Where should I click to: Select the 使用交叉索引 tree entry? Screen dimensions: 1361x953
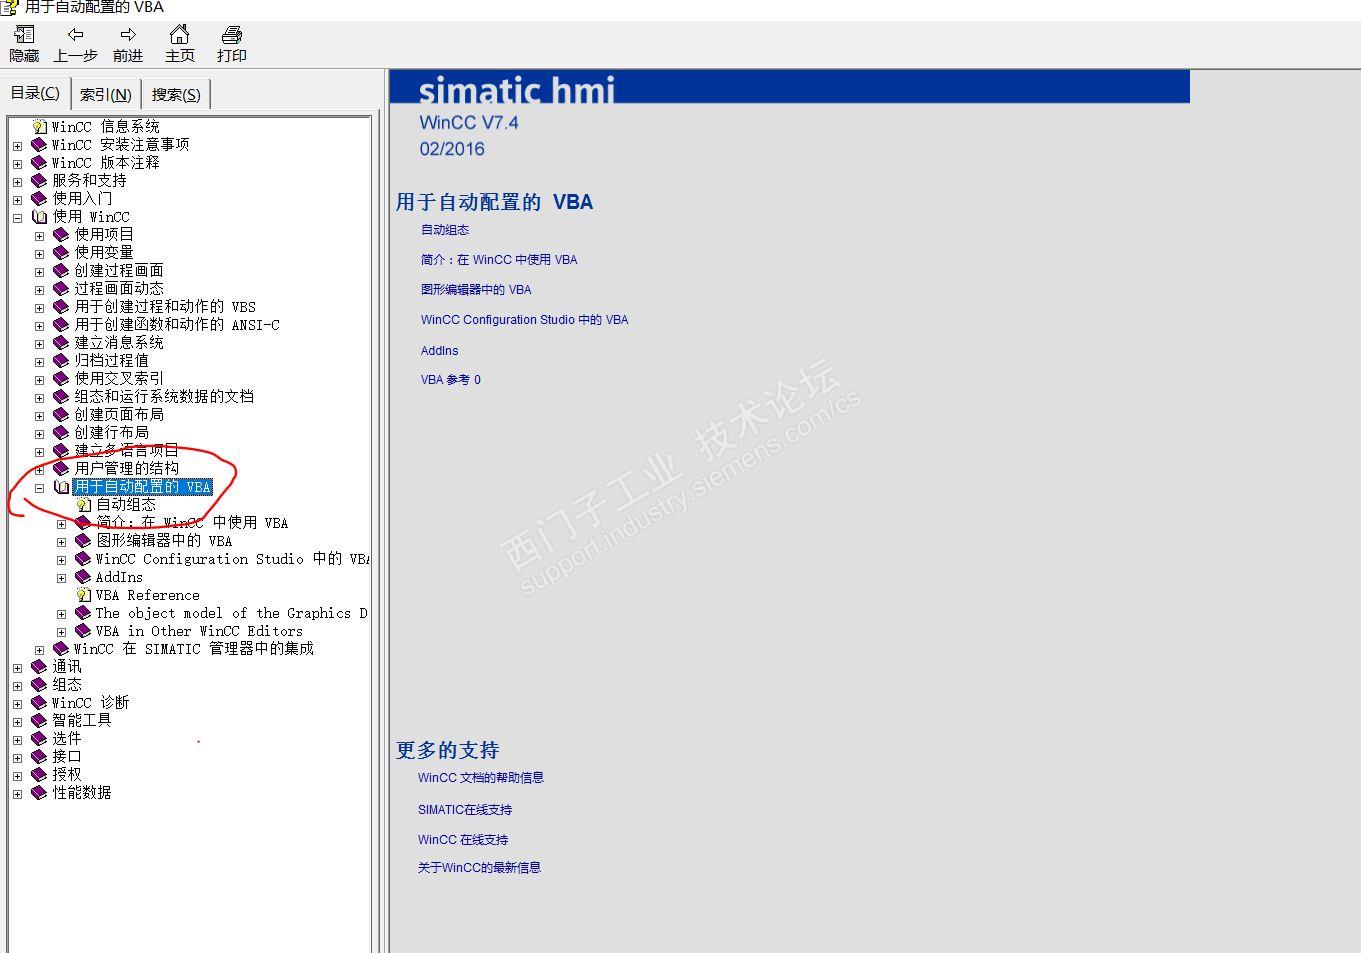pyautogui.click(x=119, y=379)
